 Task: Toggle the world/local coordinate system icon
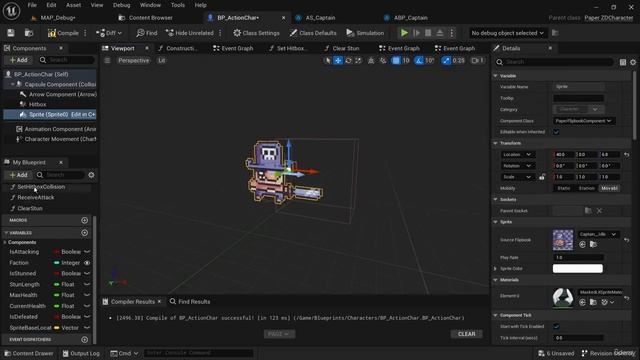(371, 60)
